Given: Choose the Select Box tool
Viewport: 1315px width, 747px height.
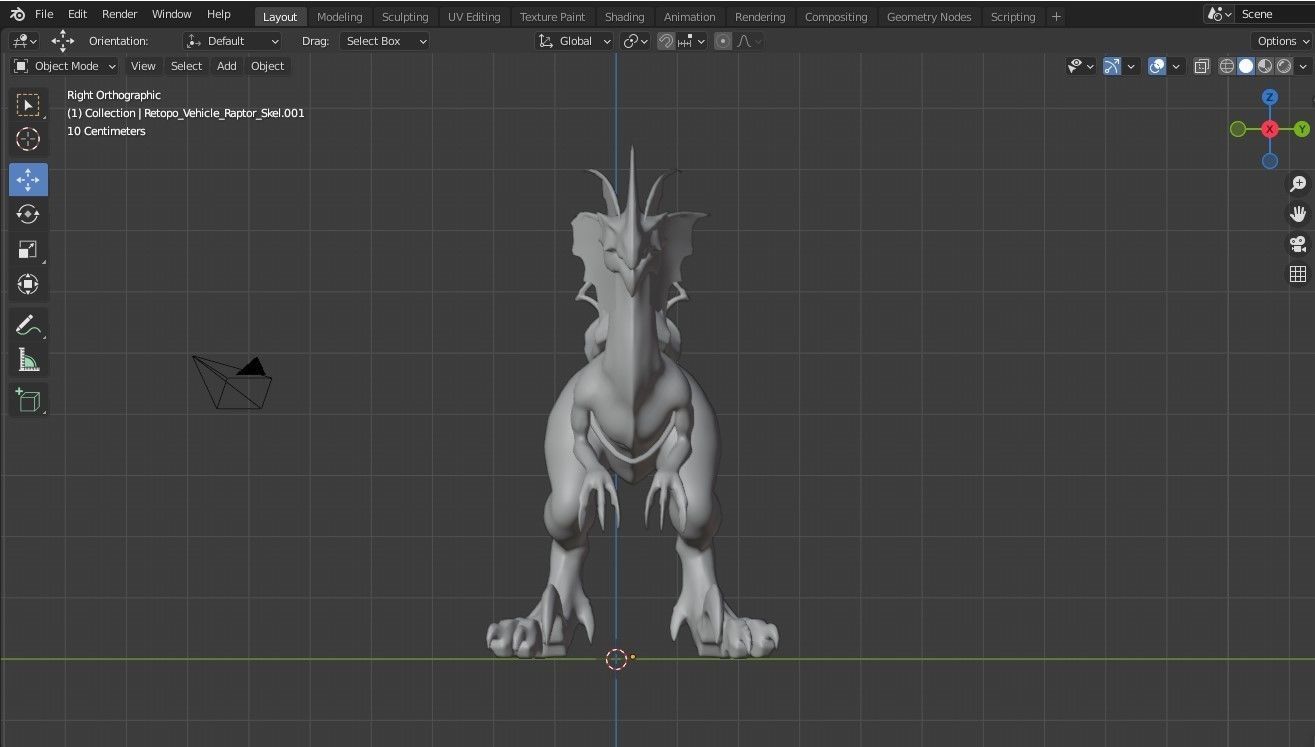Looking at the screenshot, I should click(x=28, y=104).
